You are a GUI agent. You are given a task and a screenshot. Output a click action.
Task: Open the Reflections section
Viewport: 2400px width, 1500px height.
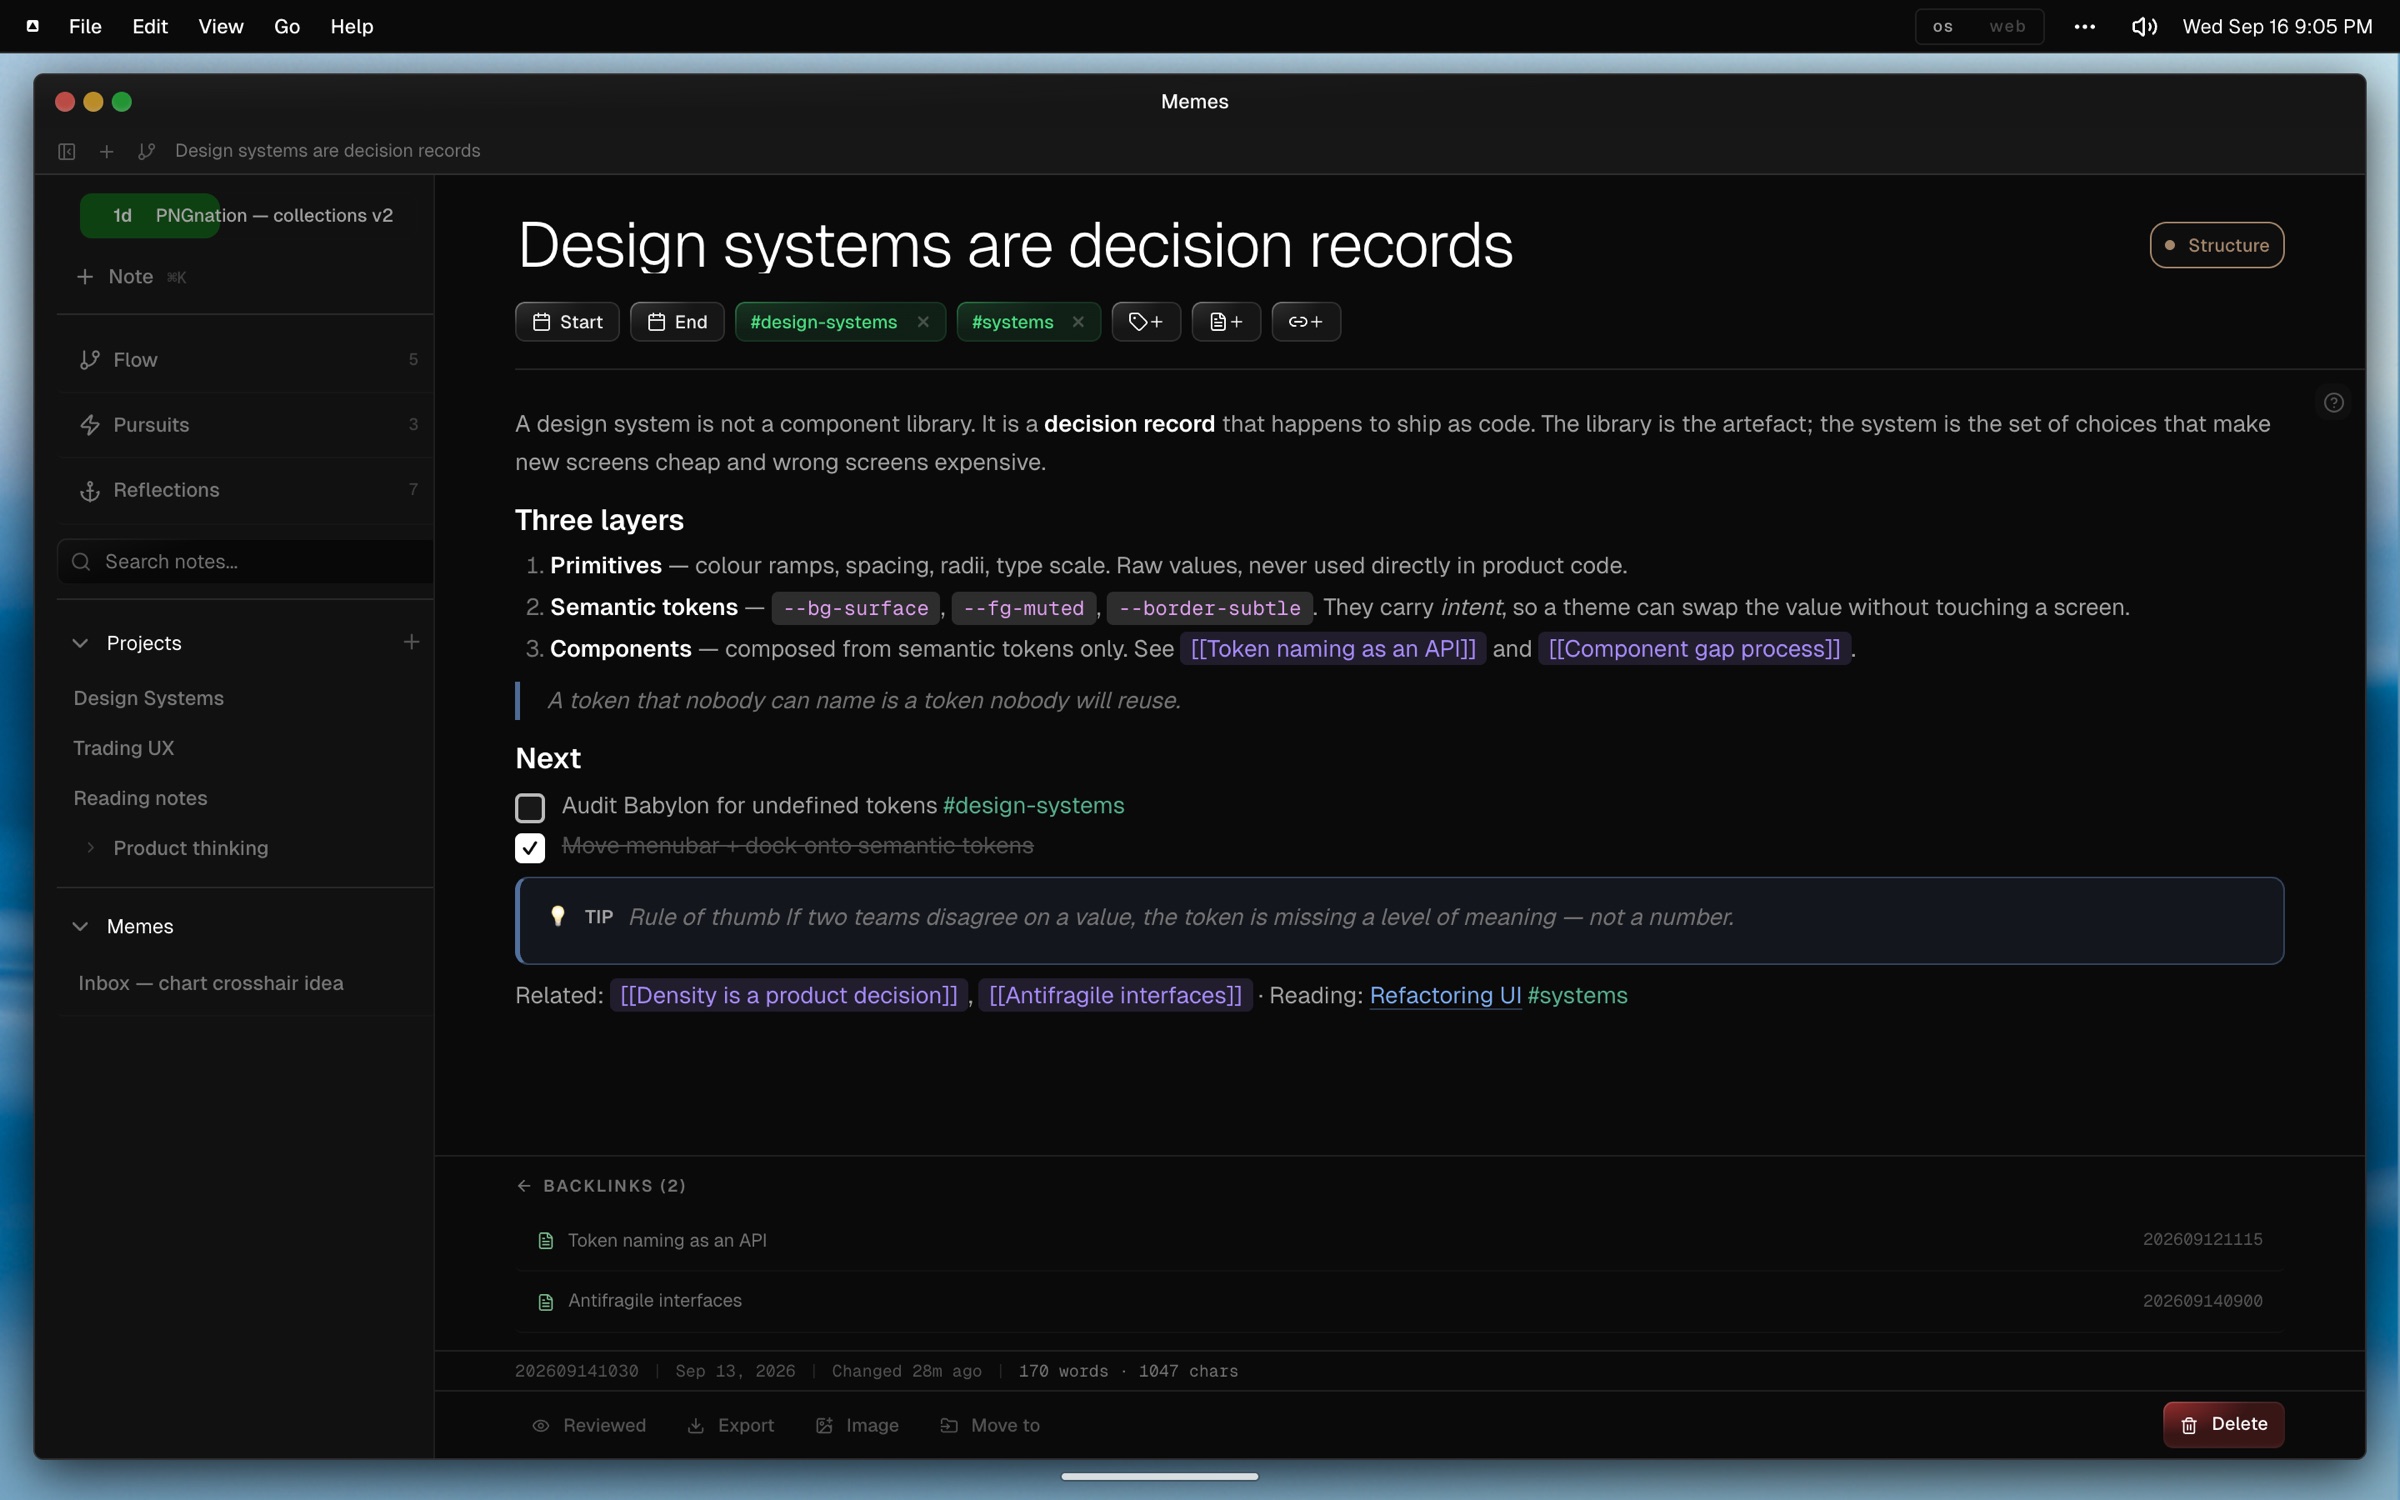(x=247, y=490)
